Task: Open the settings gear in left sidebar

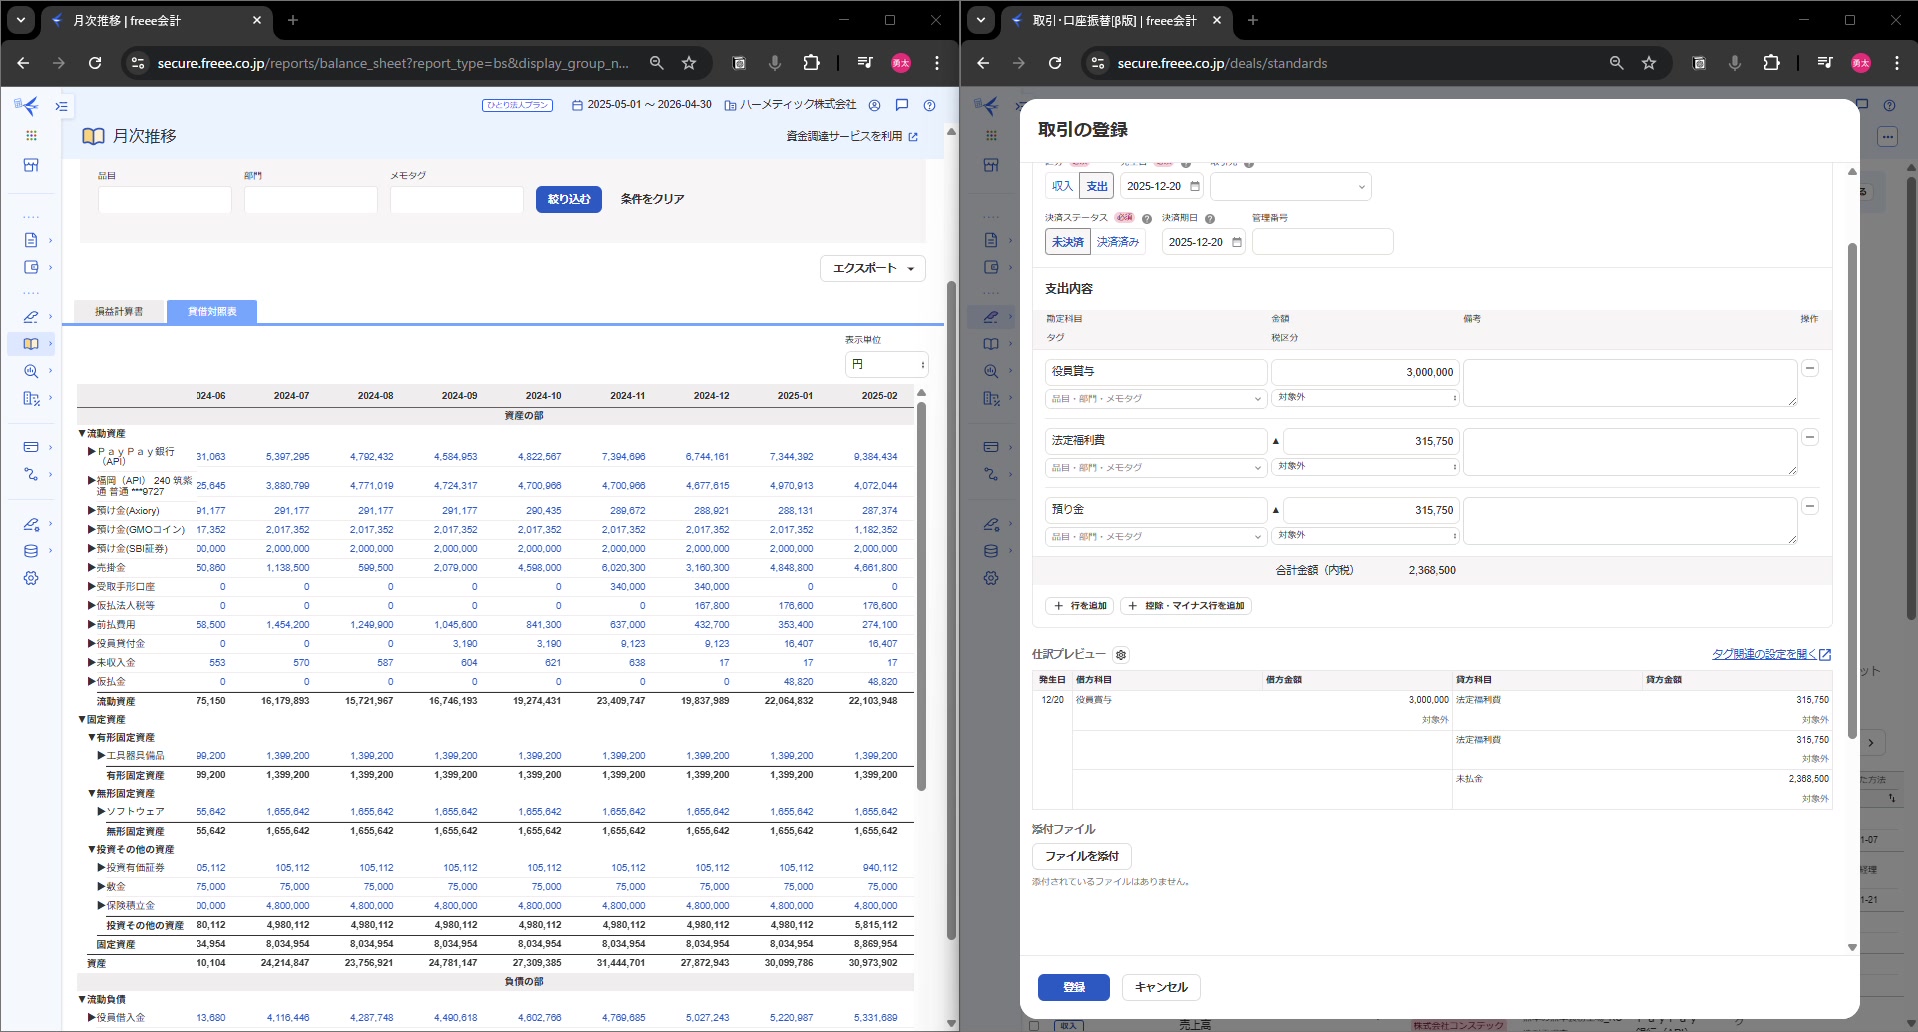Action: pyautogui.click(x=31, y=578)
